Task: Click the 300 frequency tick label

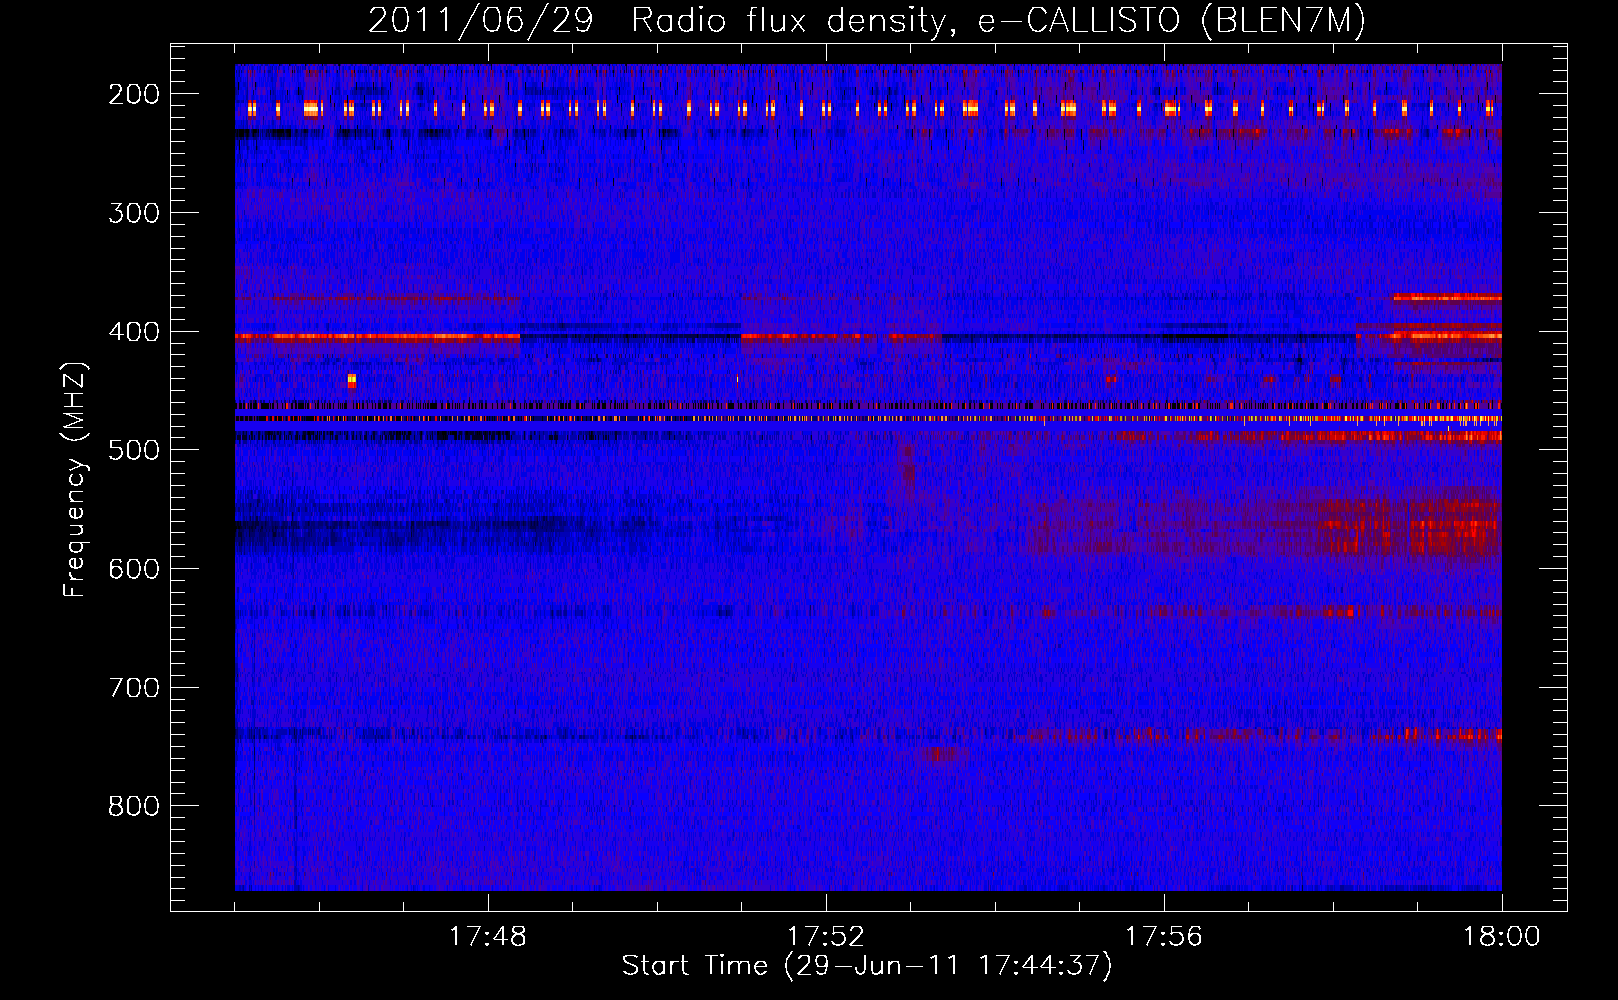Action: (134, 213)
